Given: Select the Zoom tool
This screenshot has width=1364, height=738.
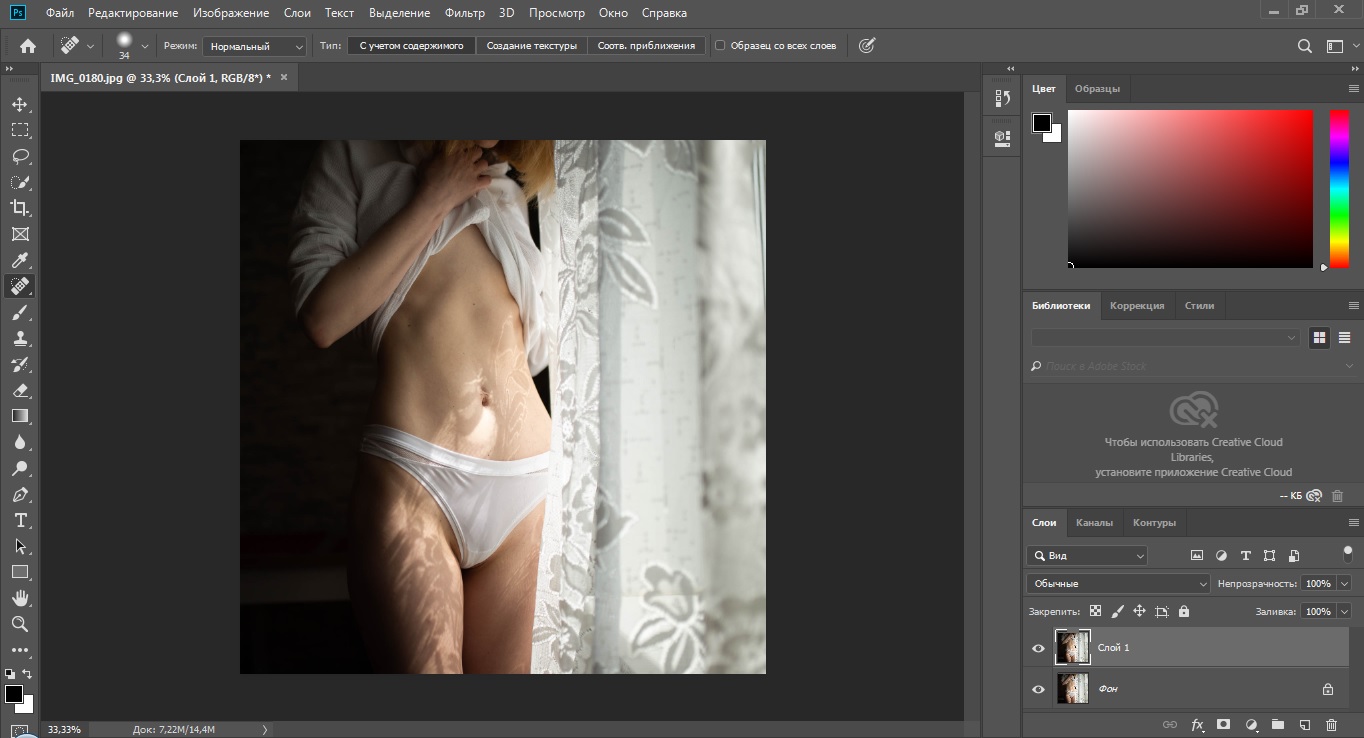Looking at the screenshot, I should pos(20,624).
